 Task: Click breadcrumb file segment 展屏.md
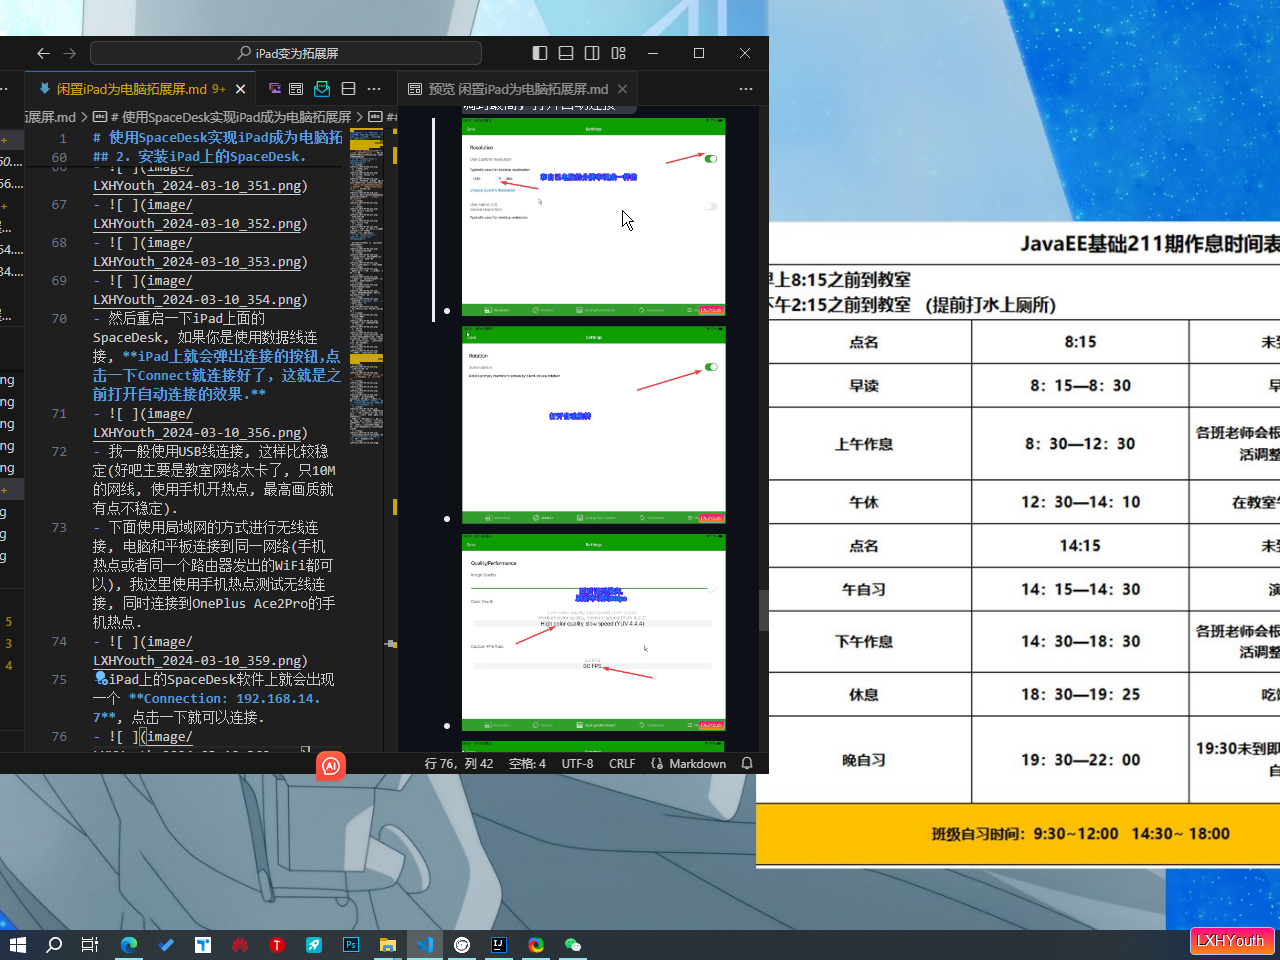(51, 117)
